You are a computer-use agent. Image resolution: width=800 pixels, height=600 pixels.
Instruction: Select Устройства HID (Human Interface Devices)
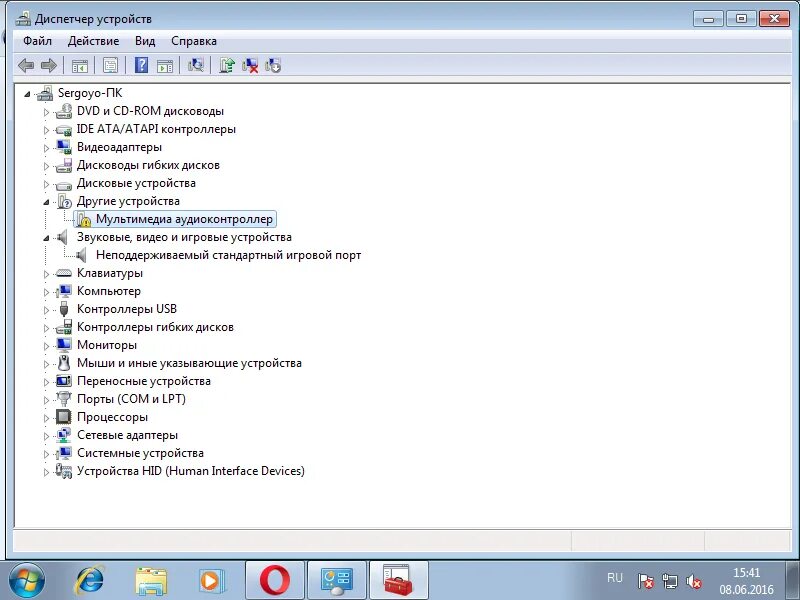point(191,471)
